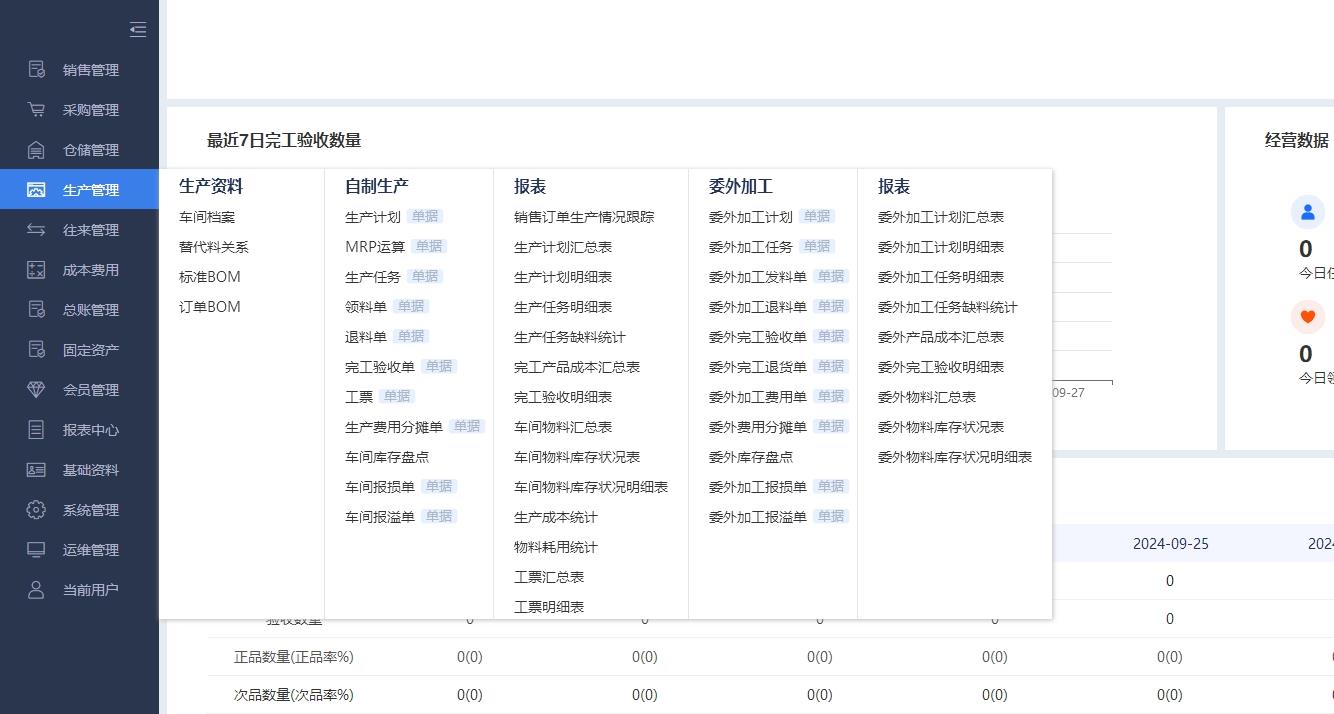Expand the 总账管理 sidebar menu
This screenshot has width=1334, height=714.
[x=90, y=310]
